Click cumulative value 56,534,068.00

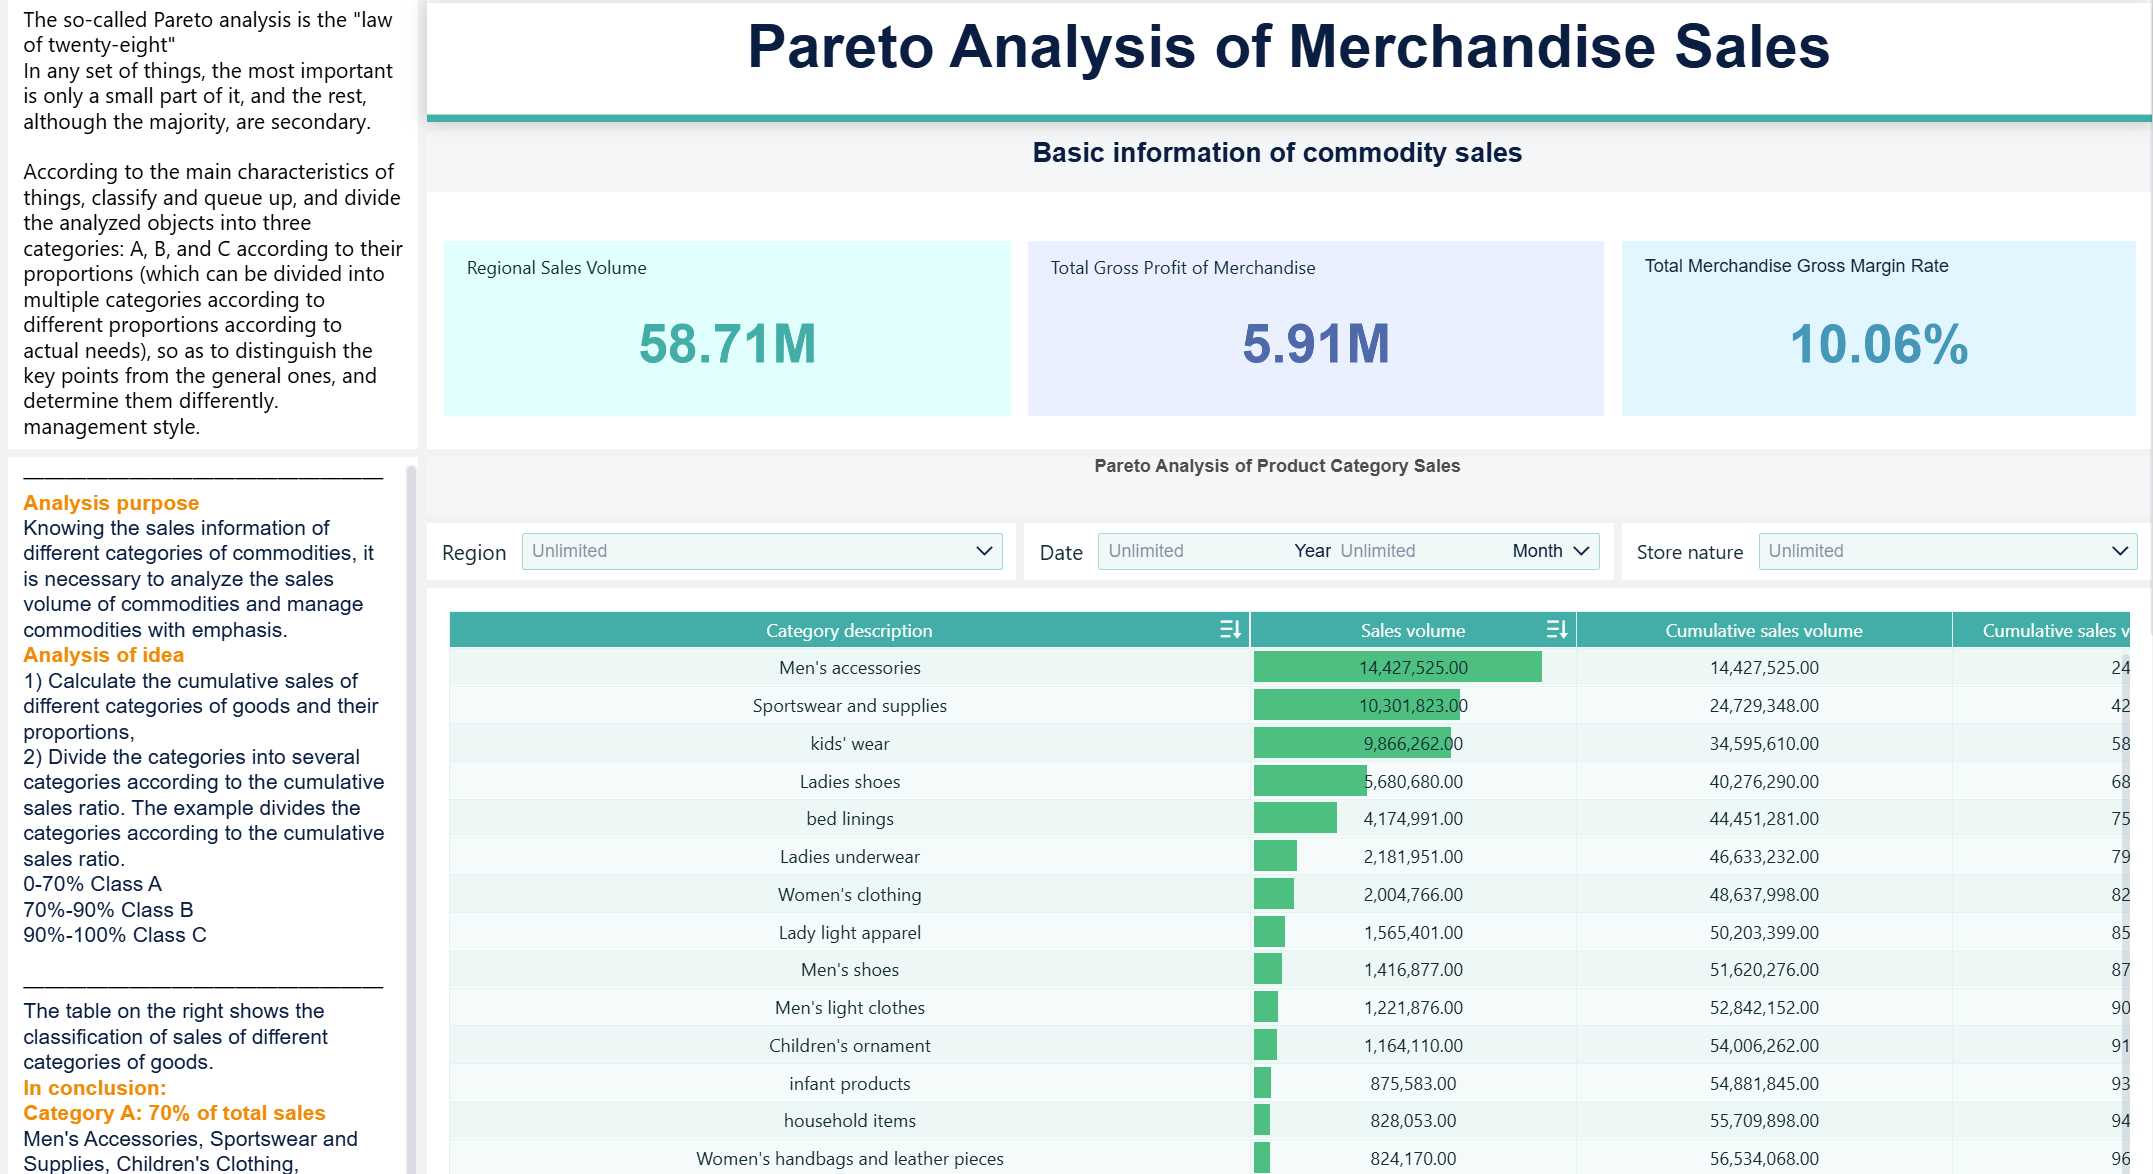[x=1764, y=1158]
